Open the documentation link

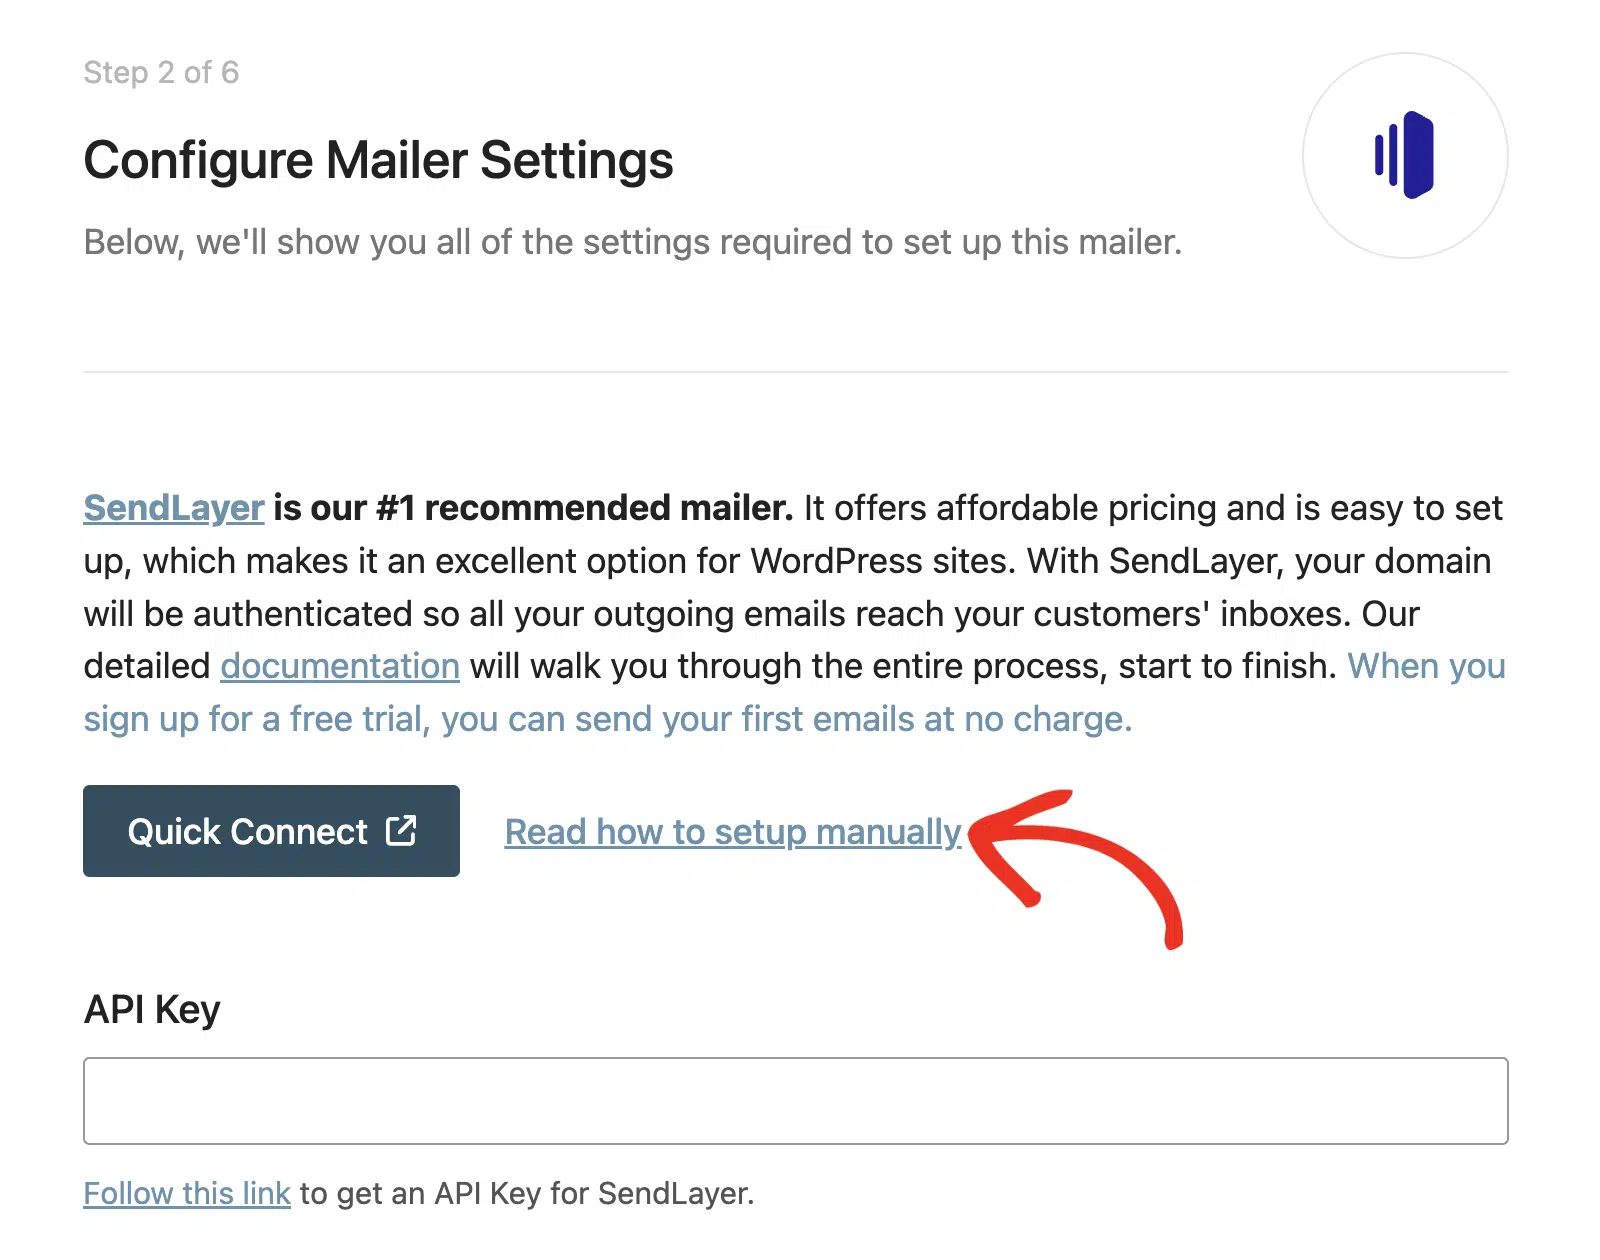(340, 666)
